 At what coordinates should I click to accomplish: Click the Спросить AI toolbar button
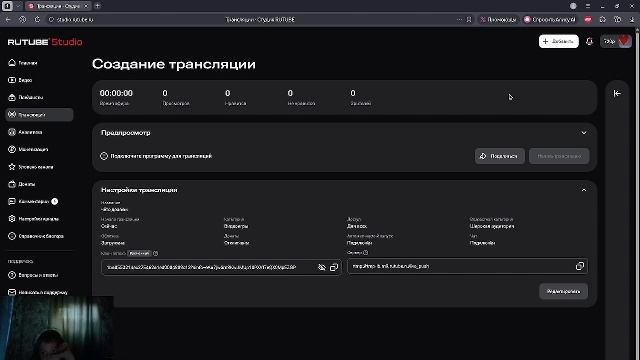pyautogui.click(x=550, y=19)
